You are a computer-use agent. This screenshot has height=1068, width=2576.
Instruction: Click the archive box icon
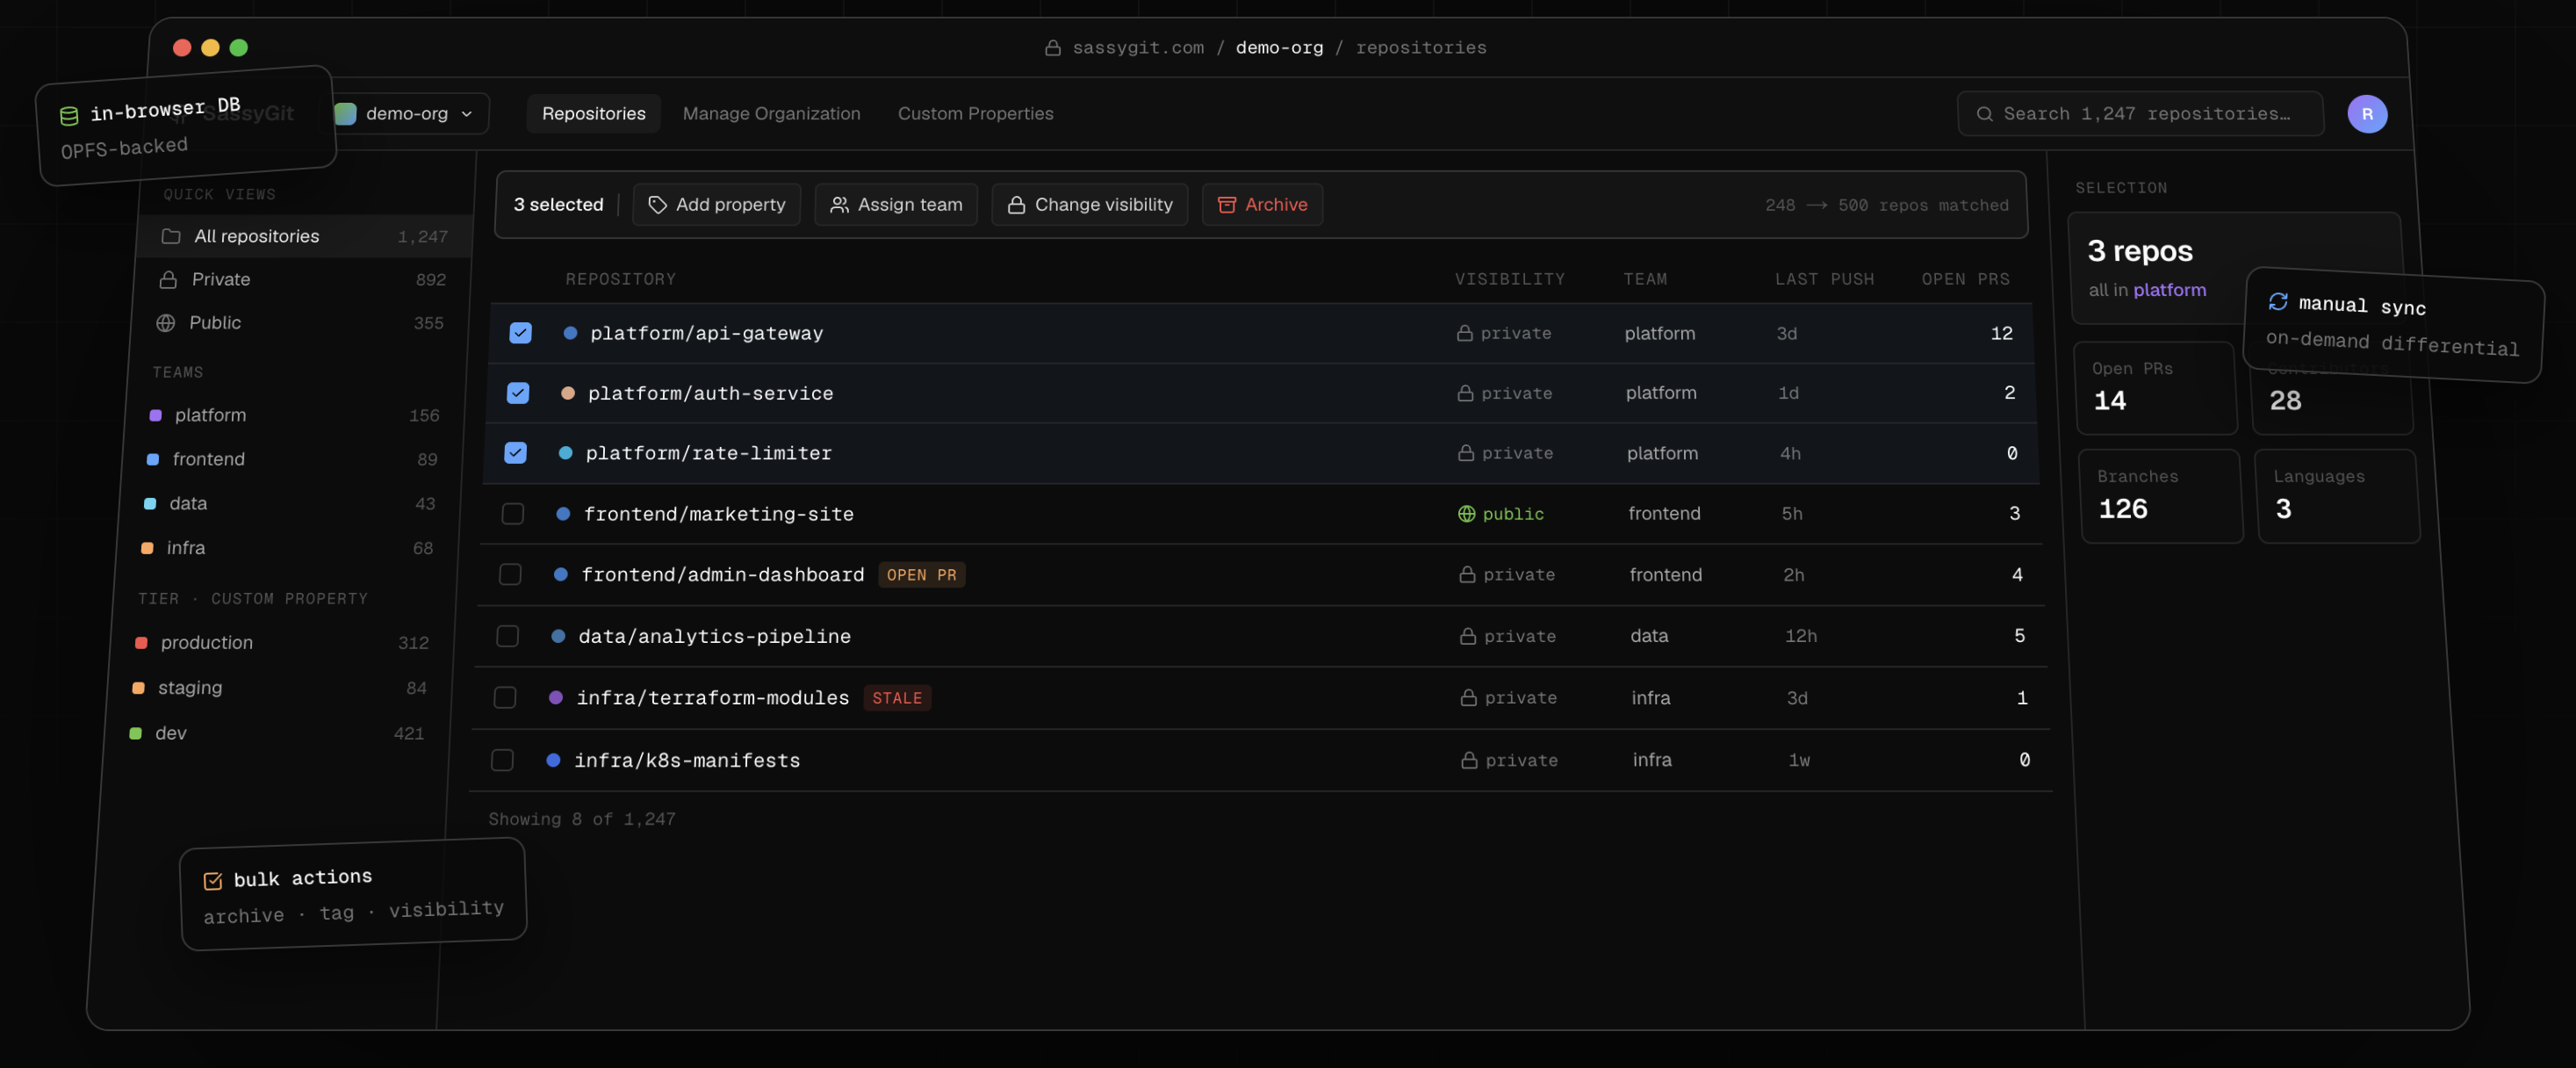click(1226, 205)
